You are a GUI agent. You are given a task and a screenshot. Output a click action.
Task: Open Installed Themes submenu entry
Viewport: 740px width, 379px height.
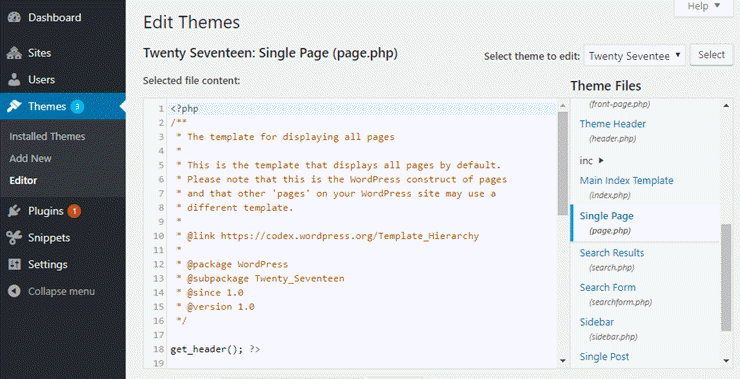click(47, 136)
